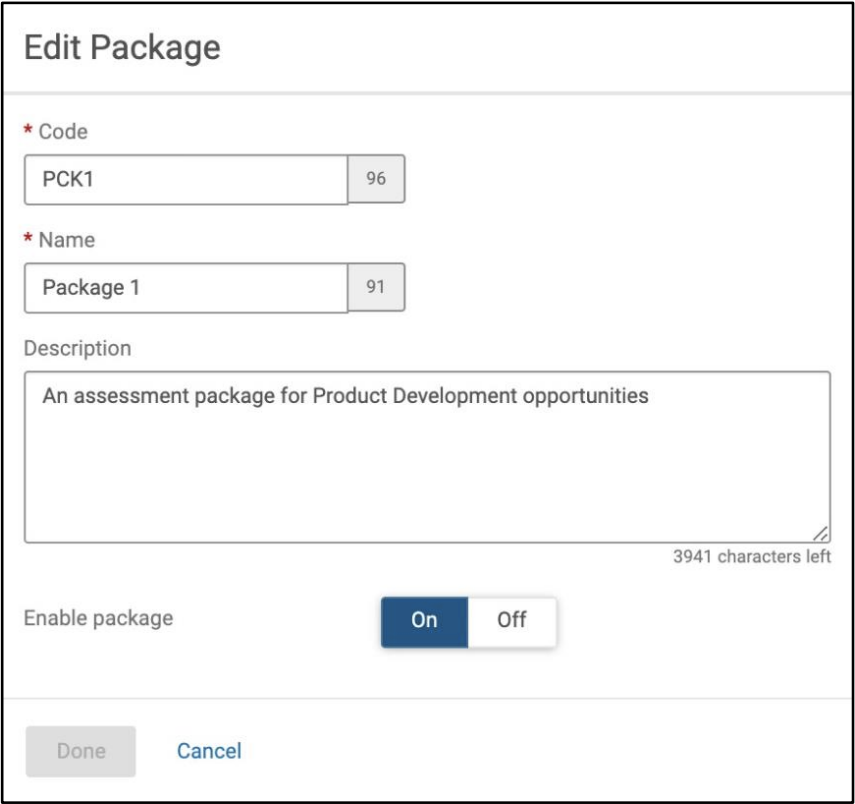Click the Description box resize handle
This screenshot has width=855, height=804.
[x=820, y=534]
